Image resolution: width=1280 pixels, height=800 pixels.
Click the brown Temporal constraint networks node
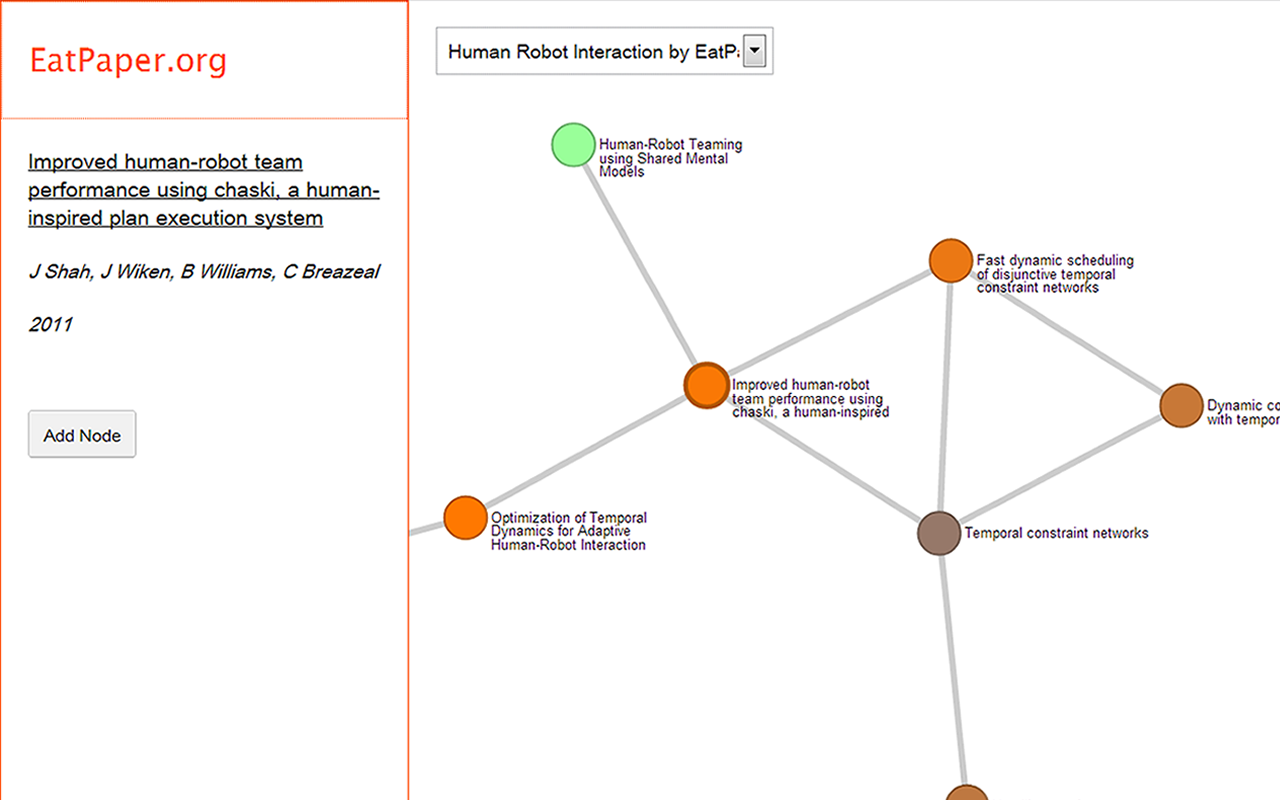tap(939, 532)
